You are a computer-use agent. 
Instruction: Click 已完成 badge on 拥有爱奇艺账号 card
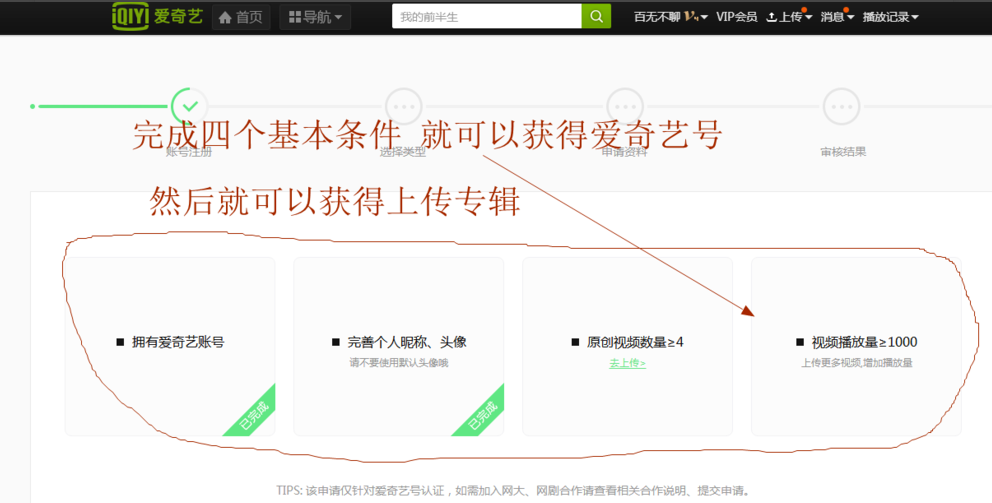pyautogui.click(x=255, y=416)
